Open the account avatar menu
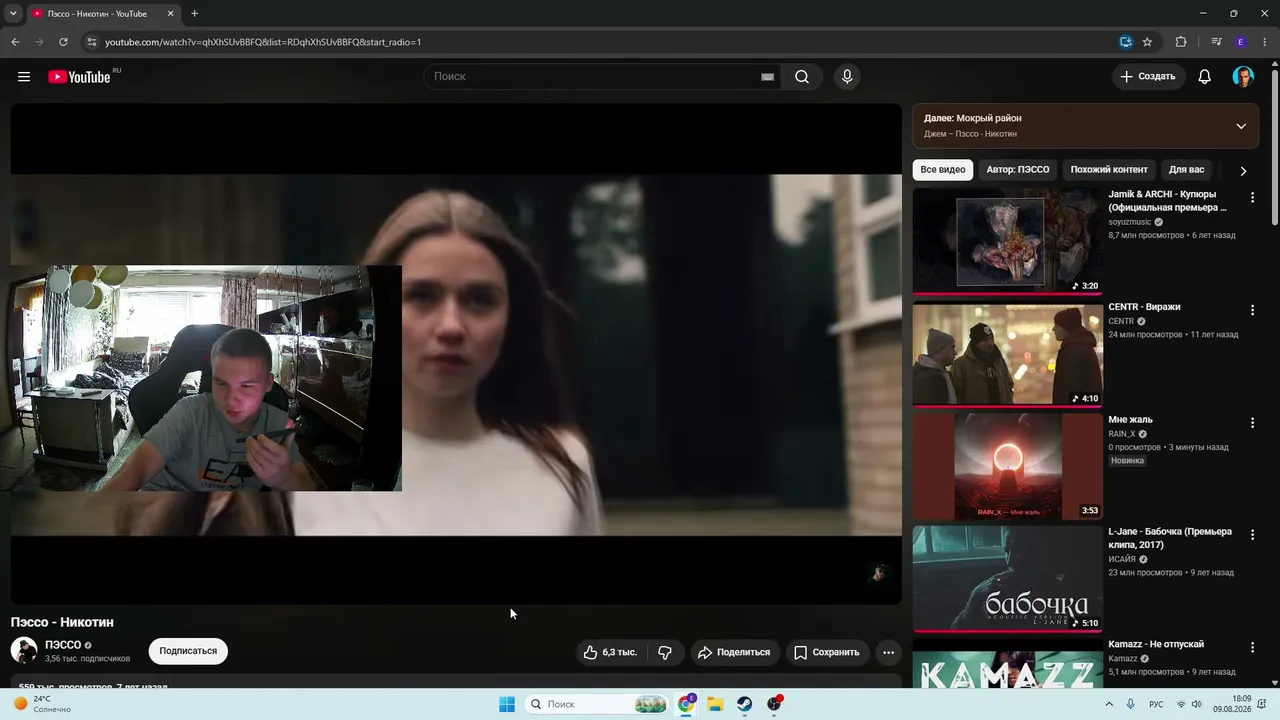Viewport: 1280px width, 720px height. point(1243,77)
